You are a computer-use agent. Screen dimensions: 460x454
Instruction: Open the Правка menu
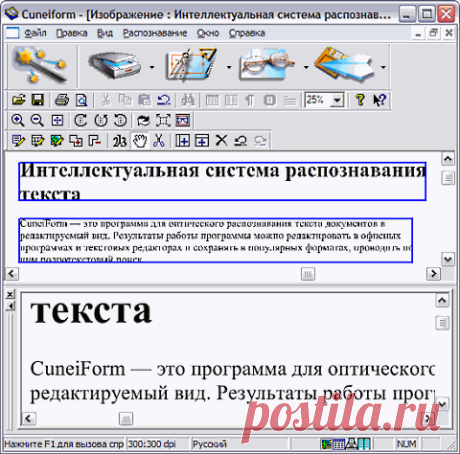(72, 33)
